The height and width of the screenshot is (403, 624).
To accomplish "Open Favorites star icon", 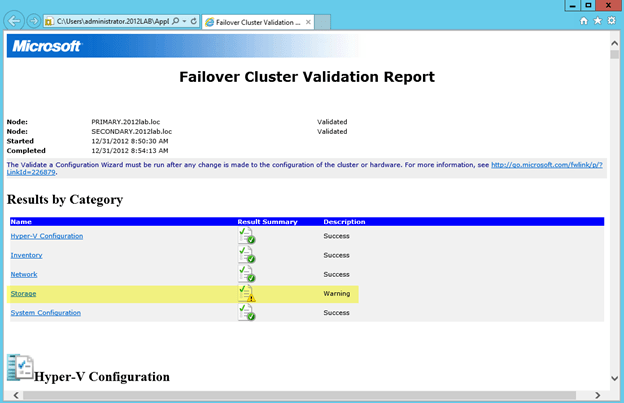I will (x=598, y=20).
